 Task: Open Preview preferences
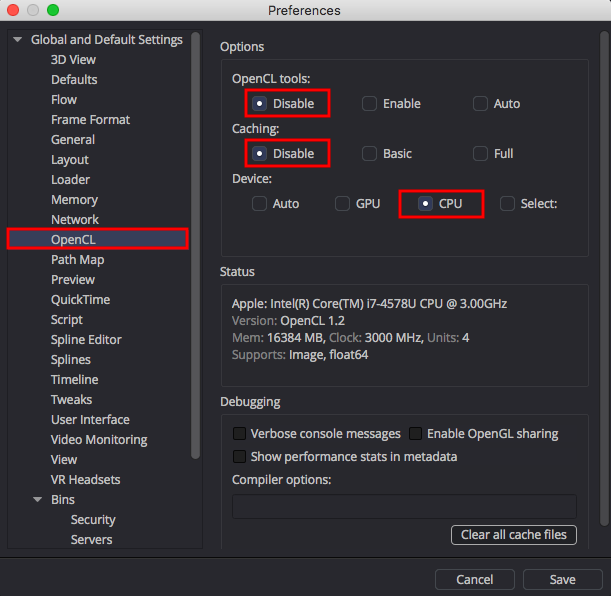(x=73, y=280)
